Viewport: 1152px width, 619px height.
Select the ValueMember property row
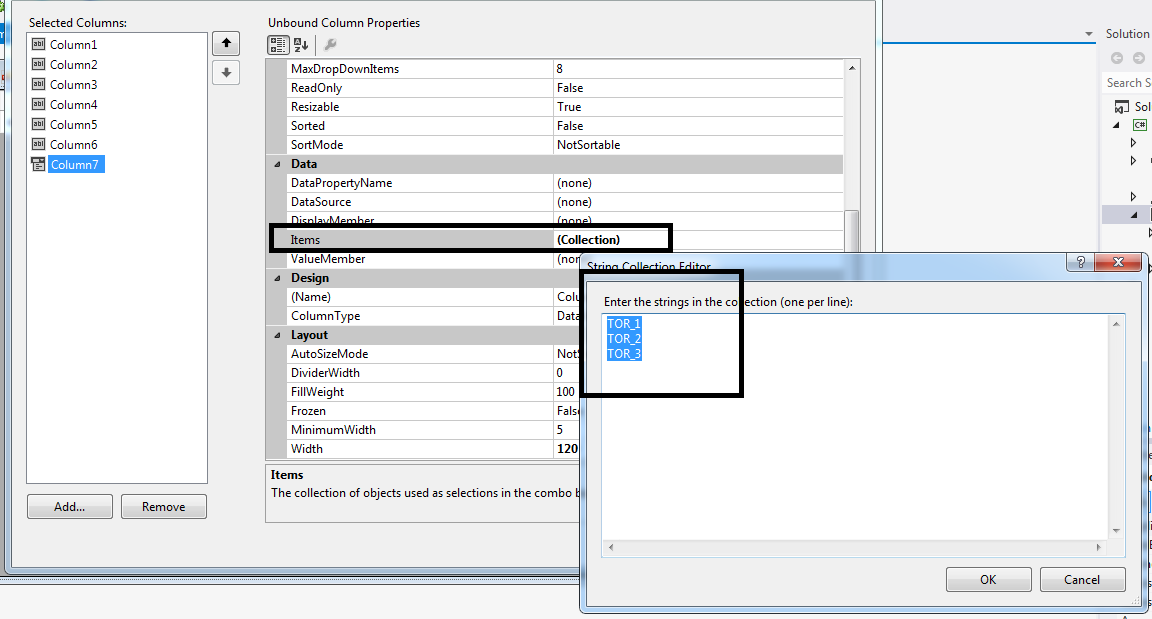tap(433, 258)
